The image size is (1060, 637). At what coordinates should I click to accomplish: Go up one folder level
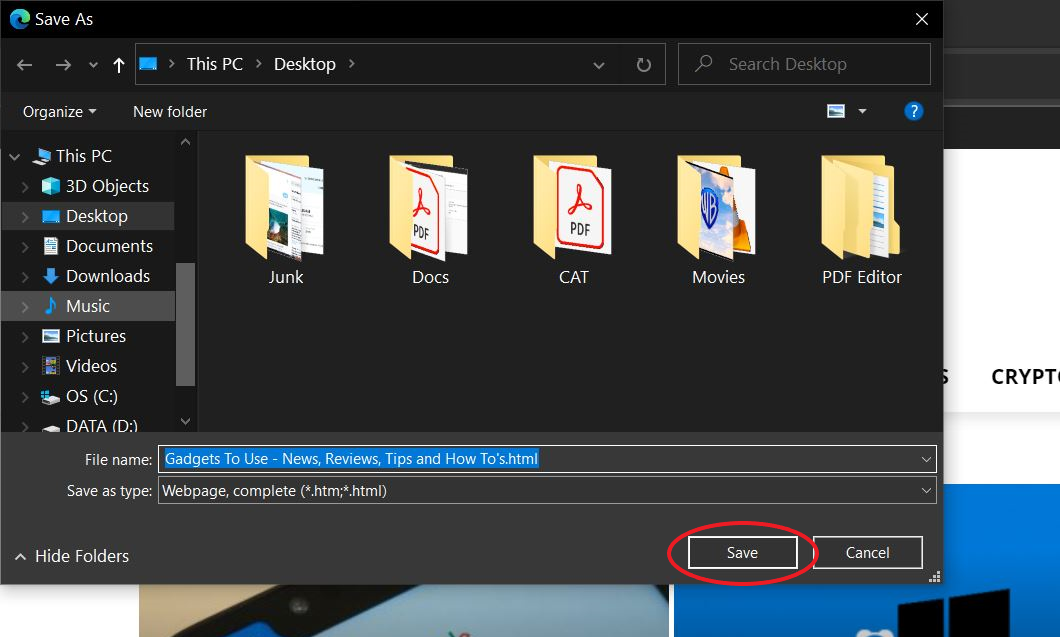(119, 65)
